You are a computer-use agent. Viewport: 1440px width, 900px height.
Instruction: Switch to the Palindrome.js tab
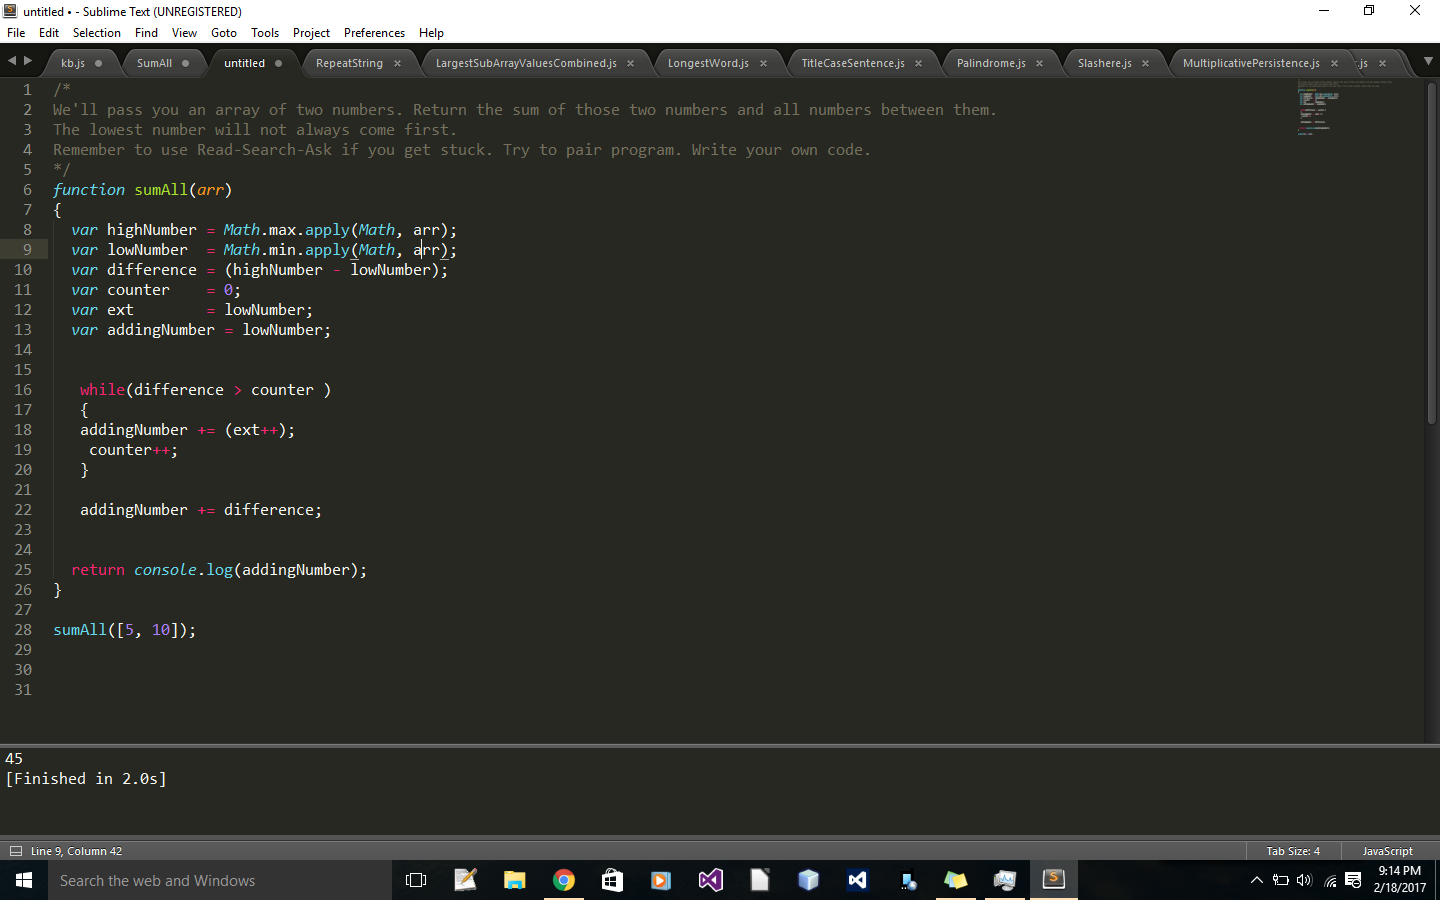(x=993, y=62)
